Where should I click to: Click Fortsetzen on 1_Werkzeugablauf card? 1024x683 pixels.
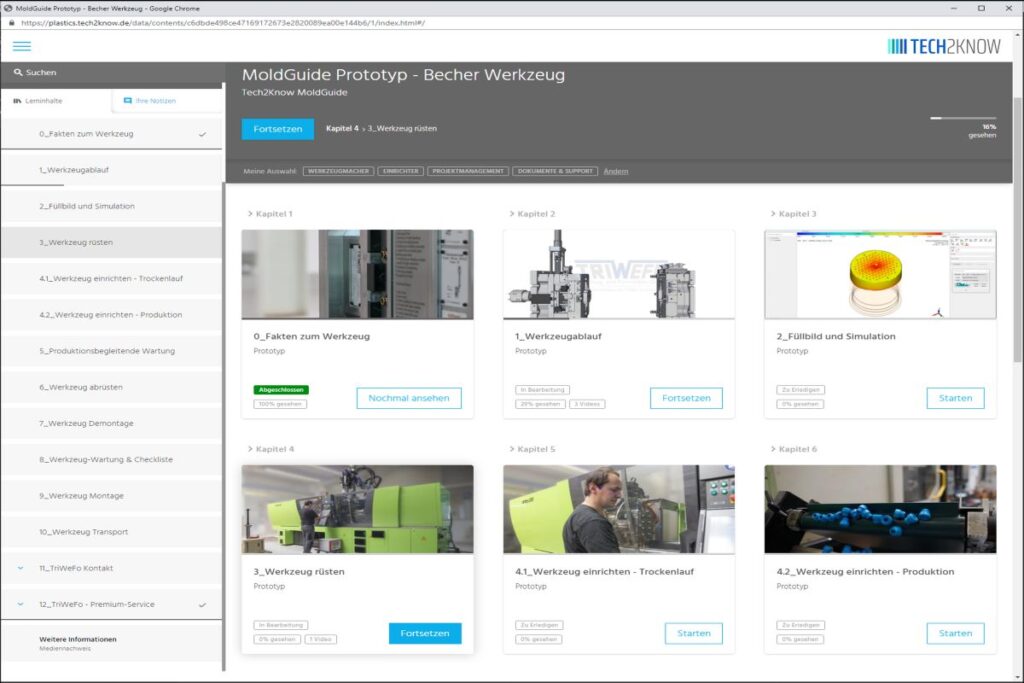686,398
